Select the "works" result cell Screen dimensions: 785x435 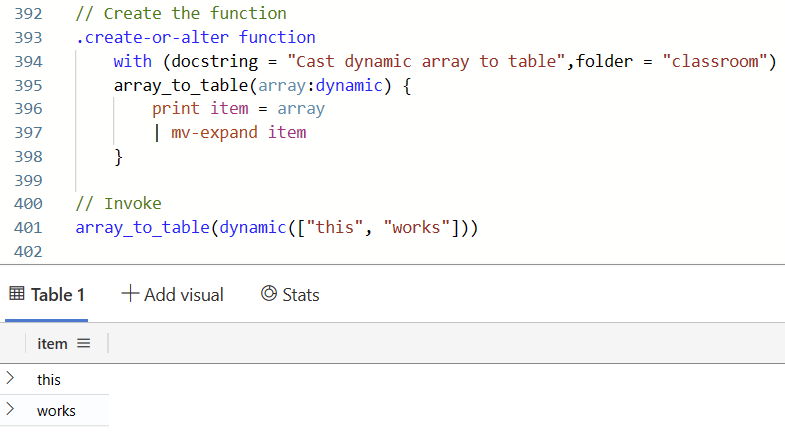coord(56,411)
